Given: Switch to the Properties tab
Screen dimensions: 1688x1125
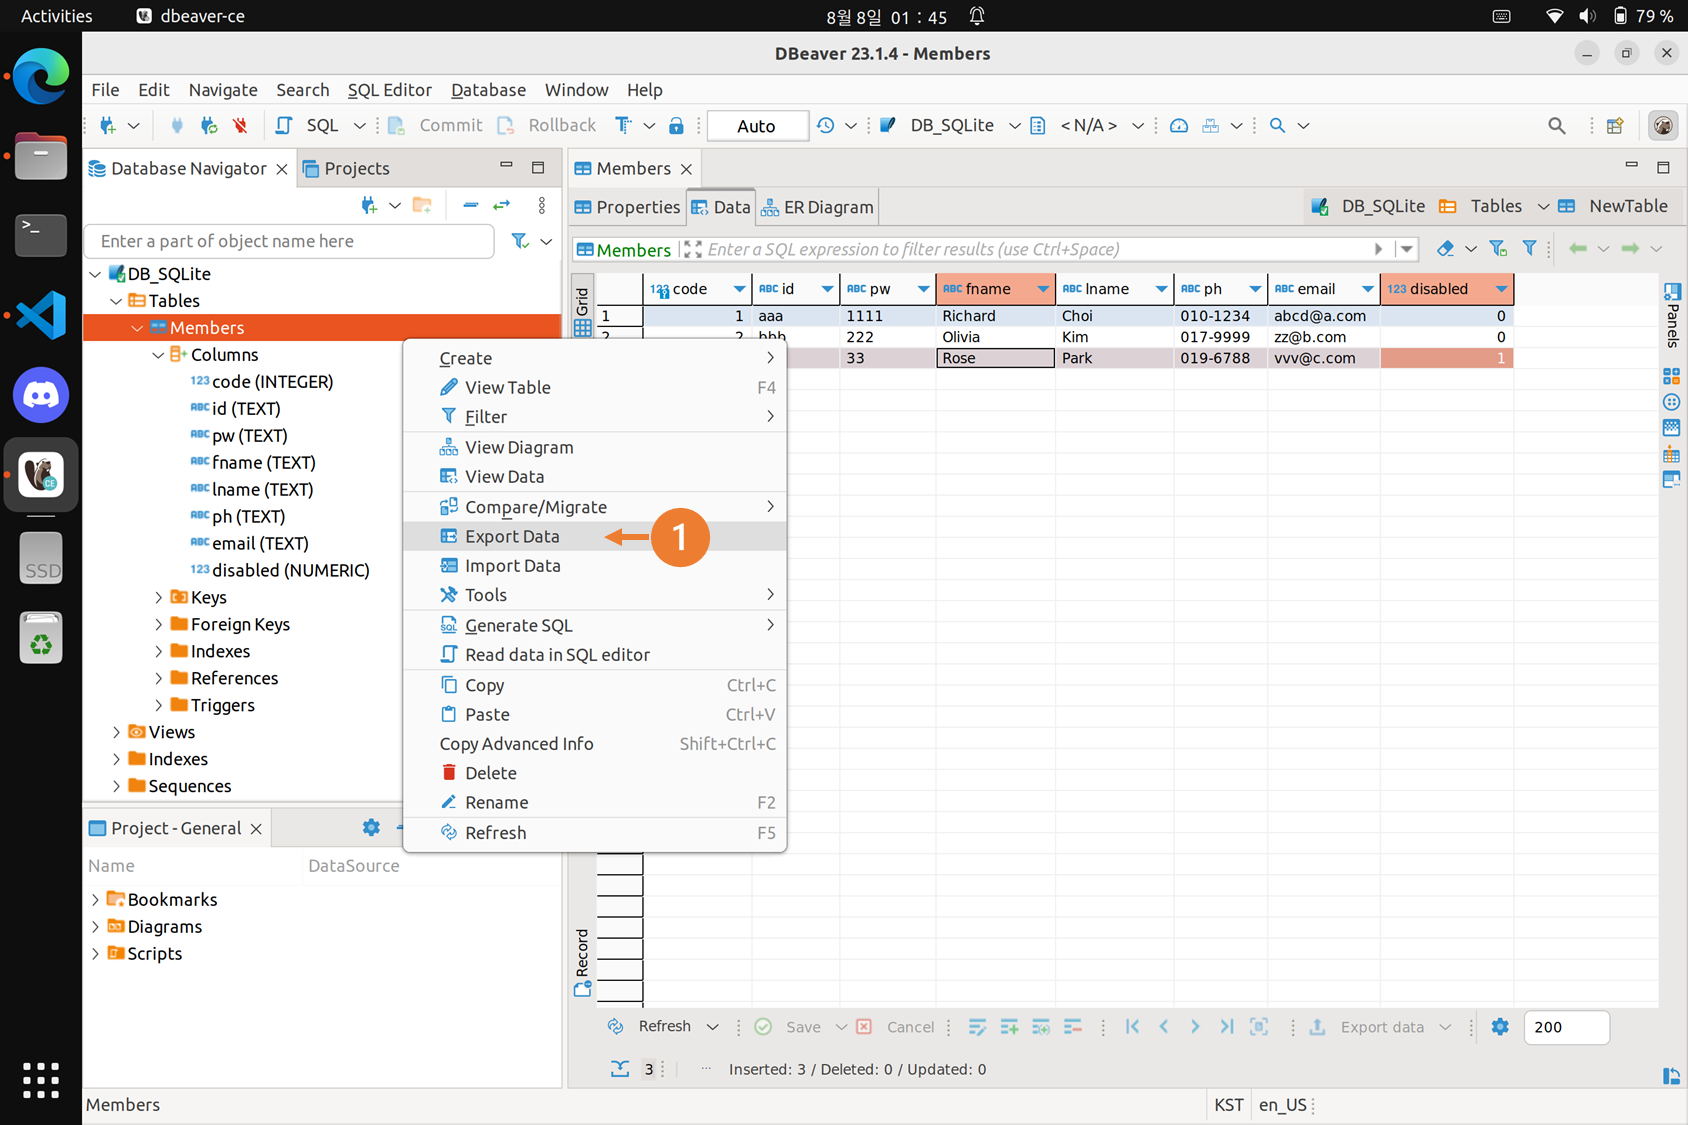Looking at the screenshot, I should (x=627, y=207).
